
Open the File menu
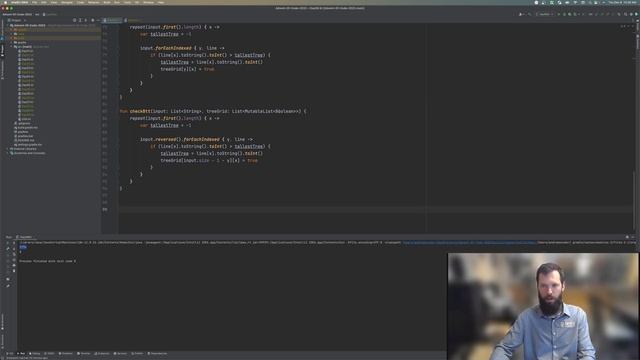pyautogui.click(x=34, y=2)
